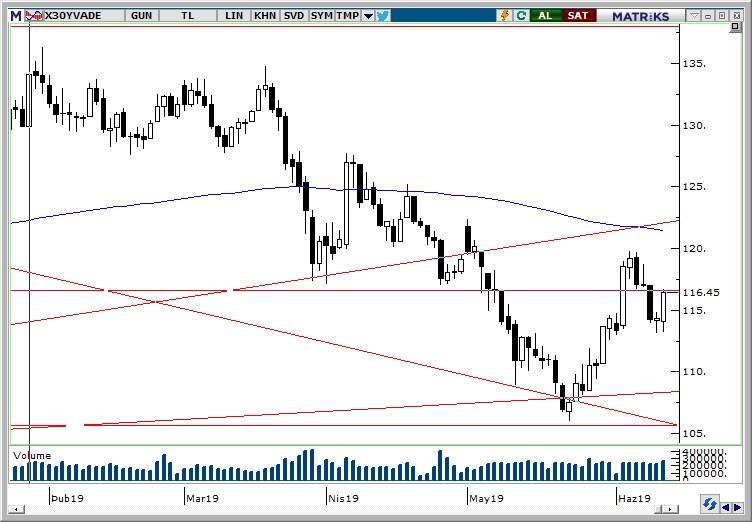Click the SYM toolbar button
752x522 pixels.
pyautogui.click(x=321, y=16)
